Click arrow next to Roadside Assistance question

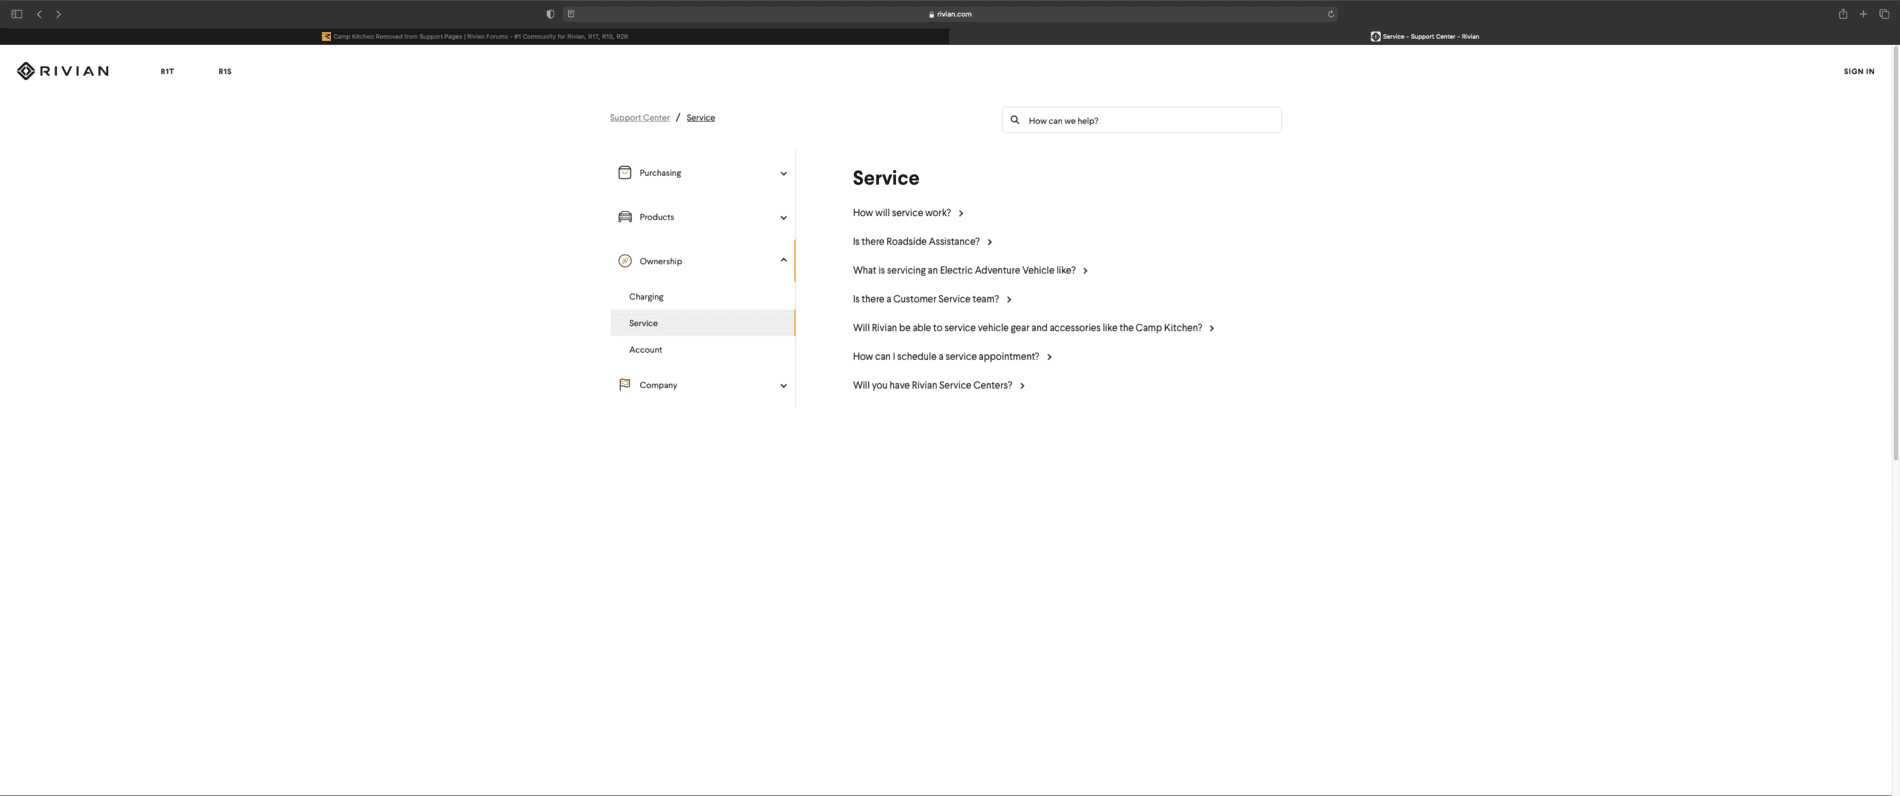click(x=990, y=242)
